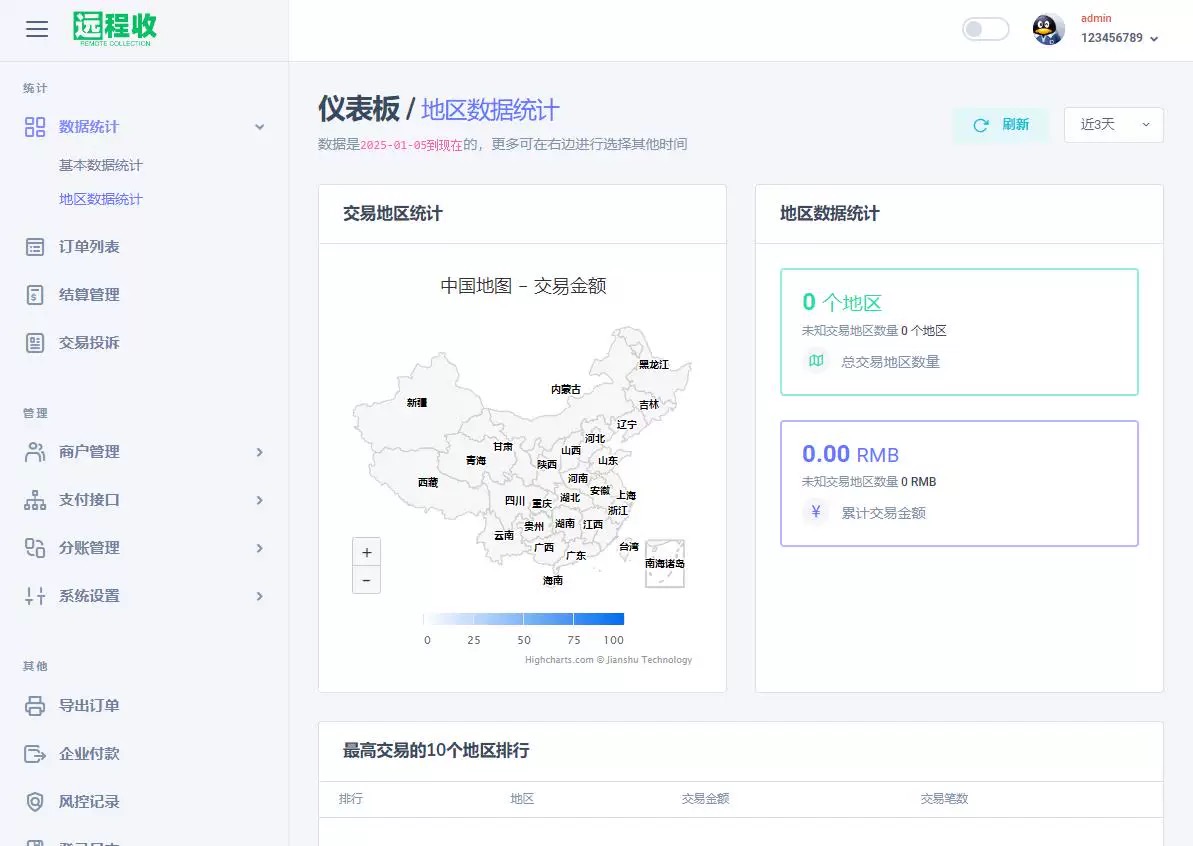The height and width of the screenshot is (846, 1193).
Task: Toggle the header switch
Action: 985,30
